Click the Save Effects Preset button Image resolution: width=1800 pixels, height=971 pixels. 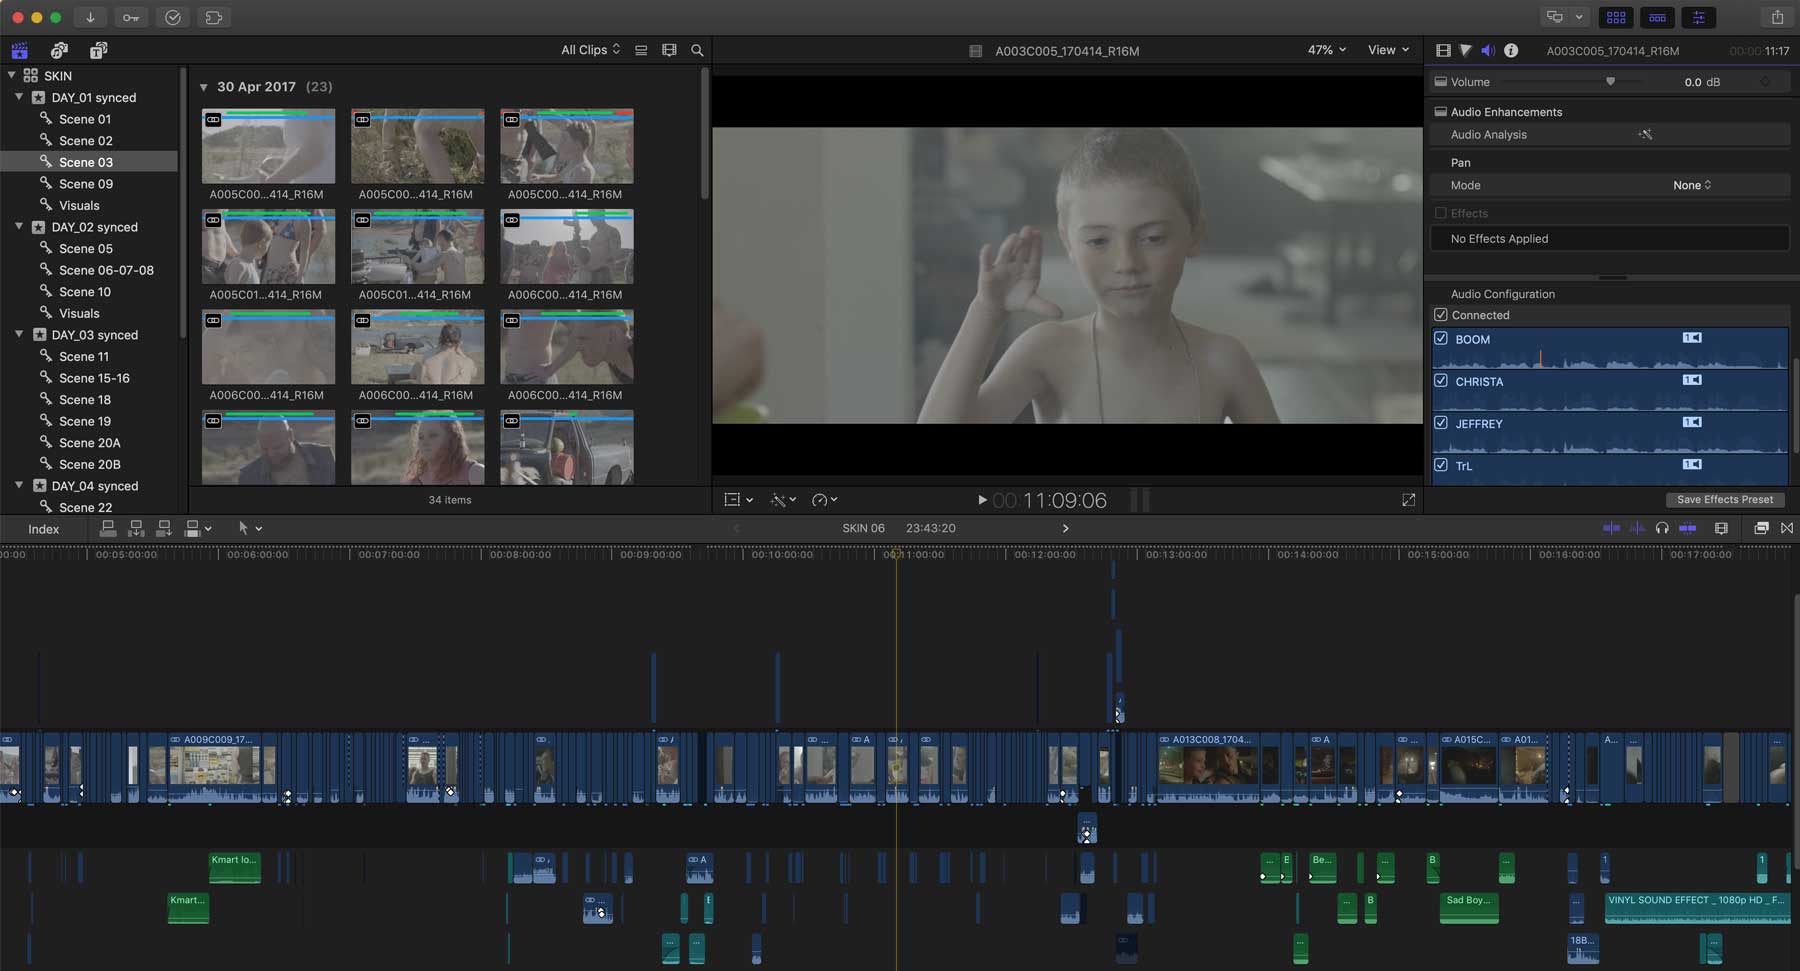click(x=1725, y=499)
